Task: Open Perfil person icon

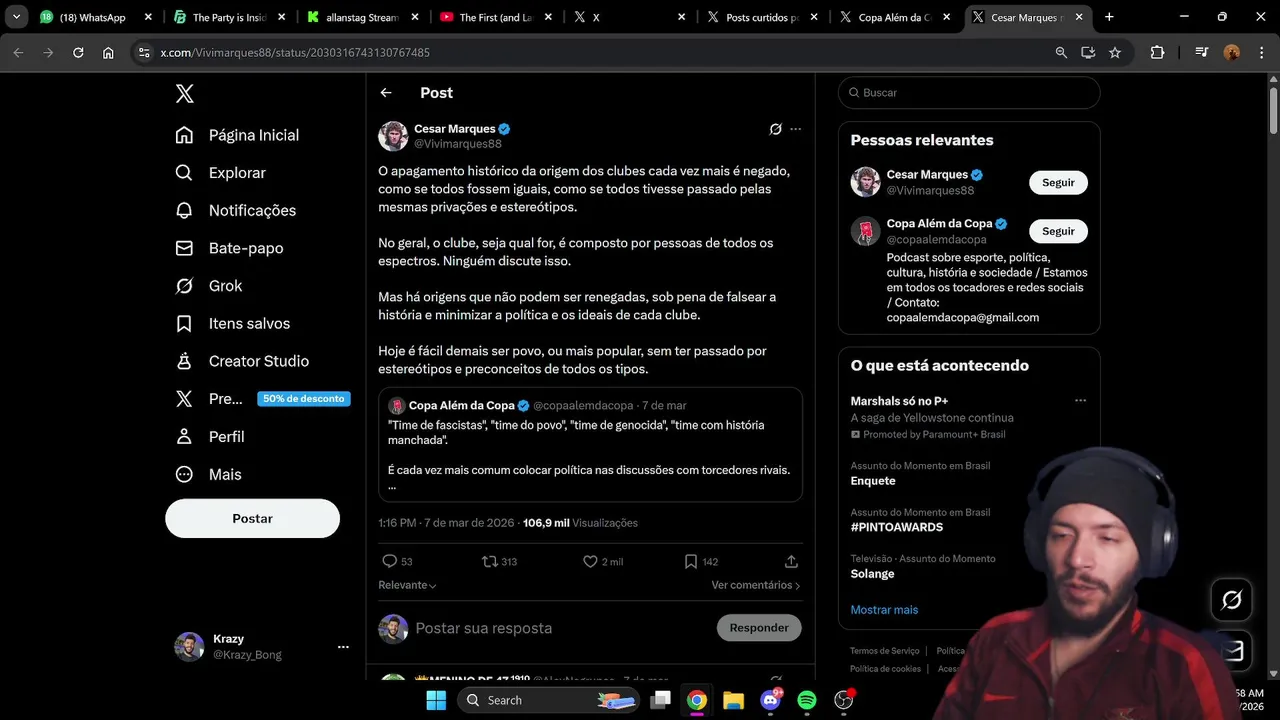Action: 184,437
